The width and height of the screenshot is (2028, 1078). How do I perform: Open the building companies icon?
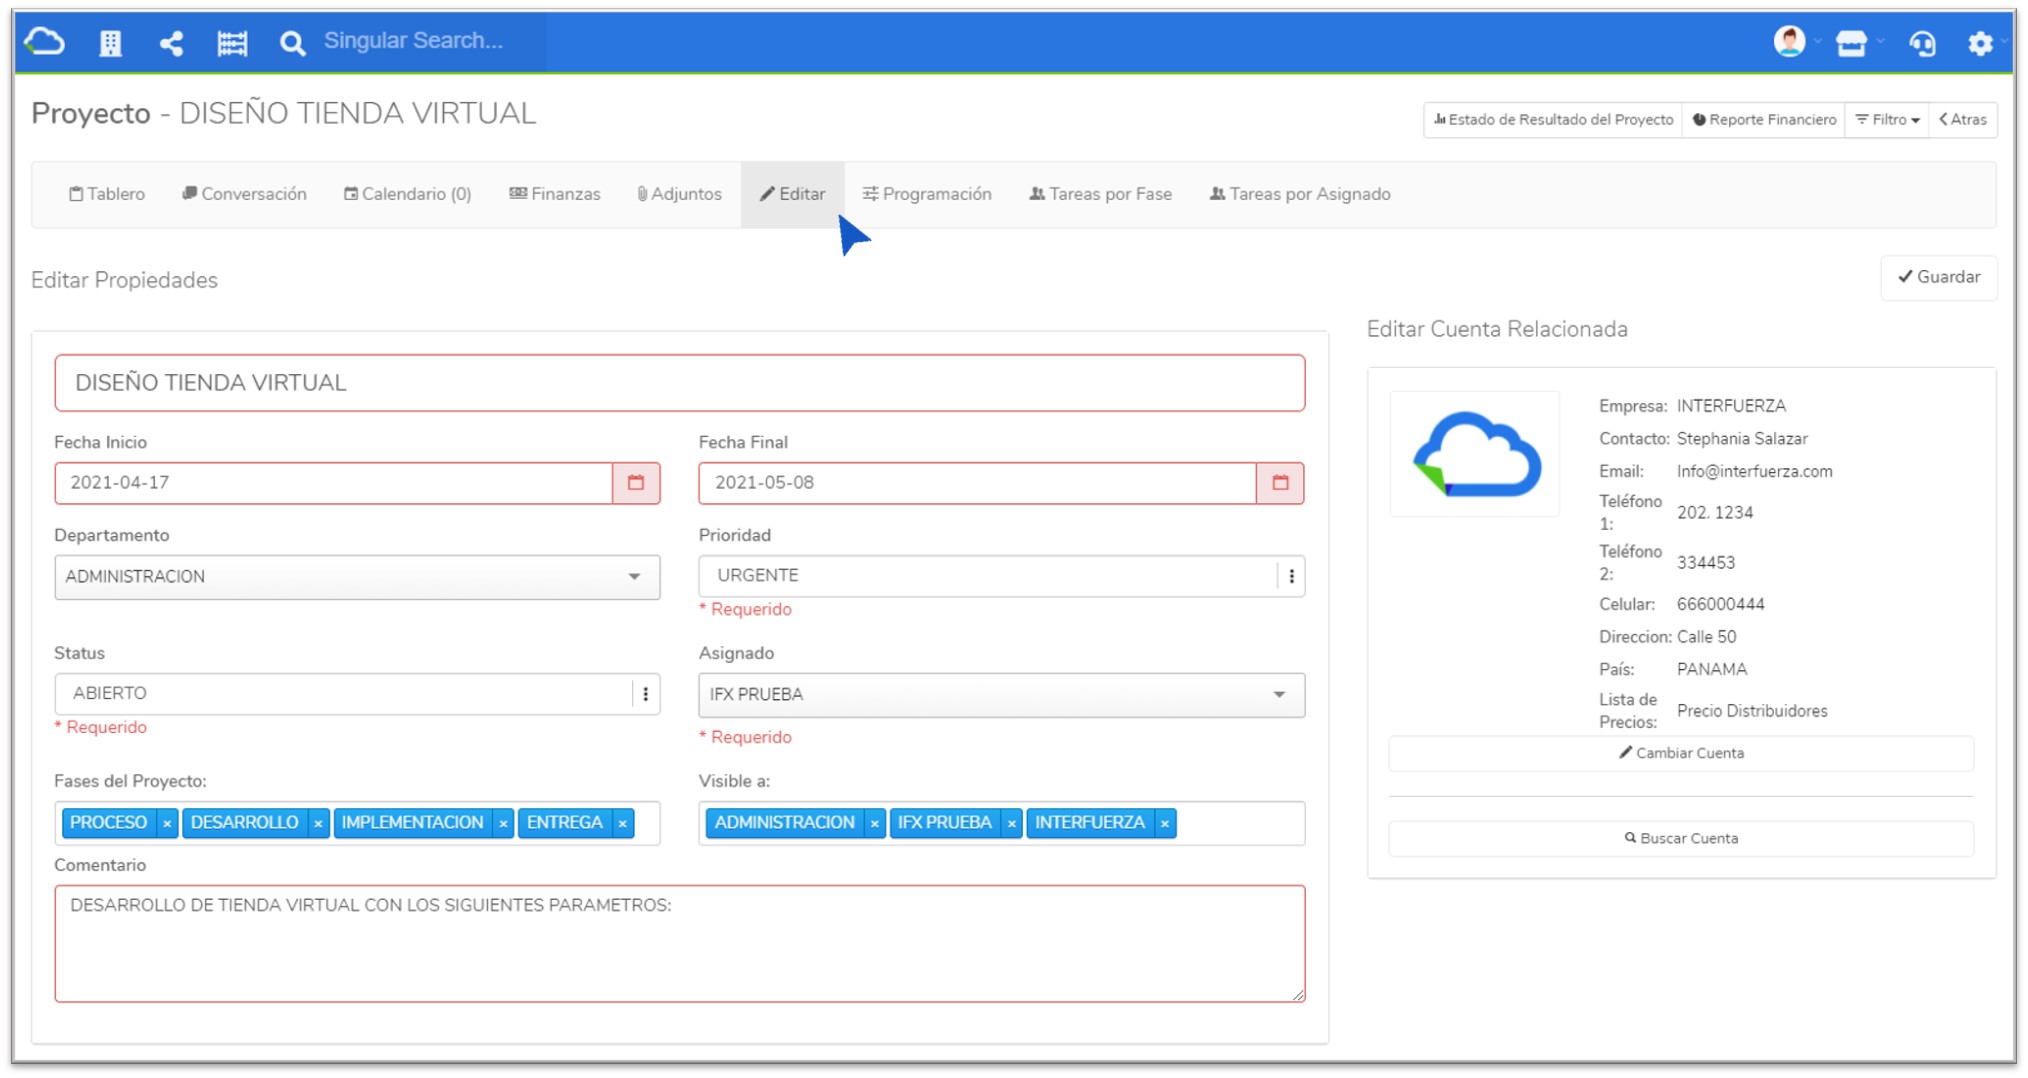pos(110,43)
